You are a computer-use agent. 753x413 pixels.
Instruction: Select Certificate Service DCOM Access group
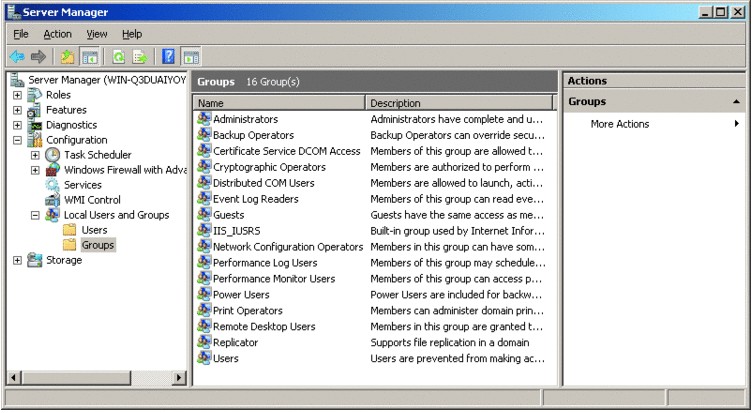click(x=286, y=151)
